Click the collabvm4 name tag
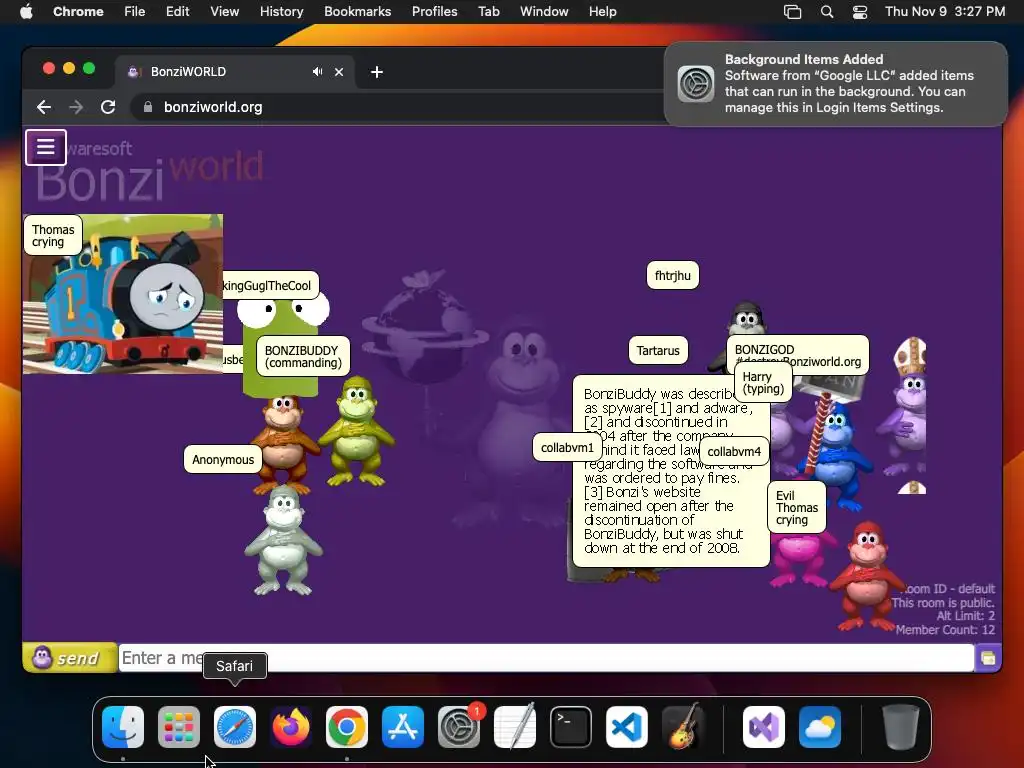Image resolution: width=1024 pixels, height=768 pixels. (x=734, y=451)
